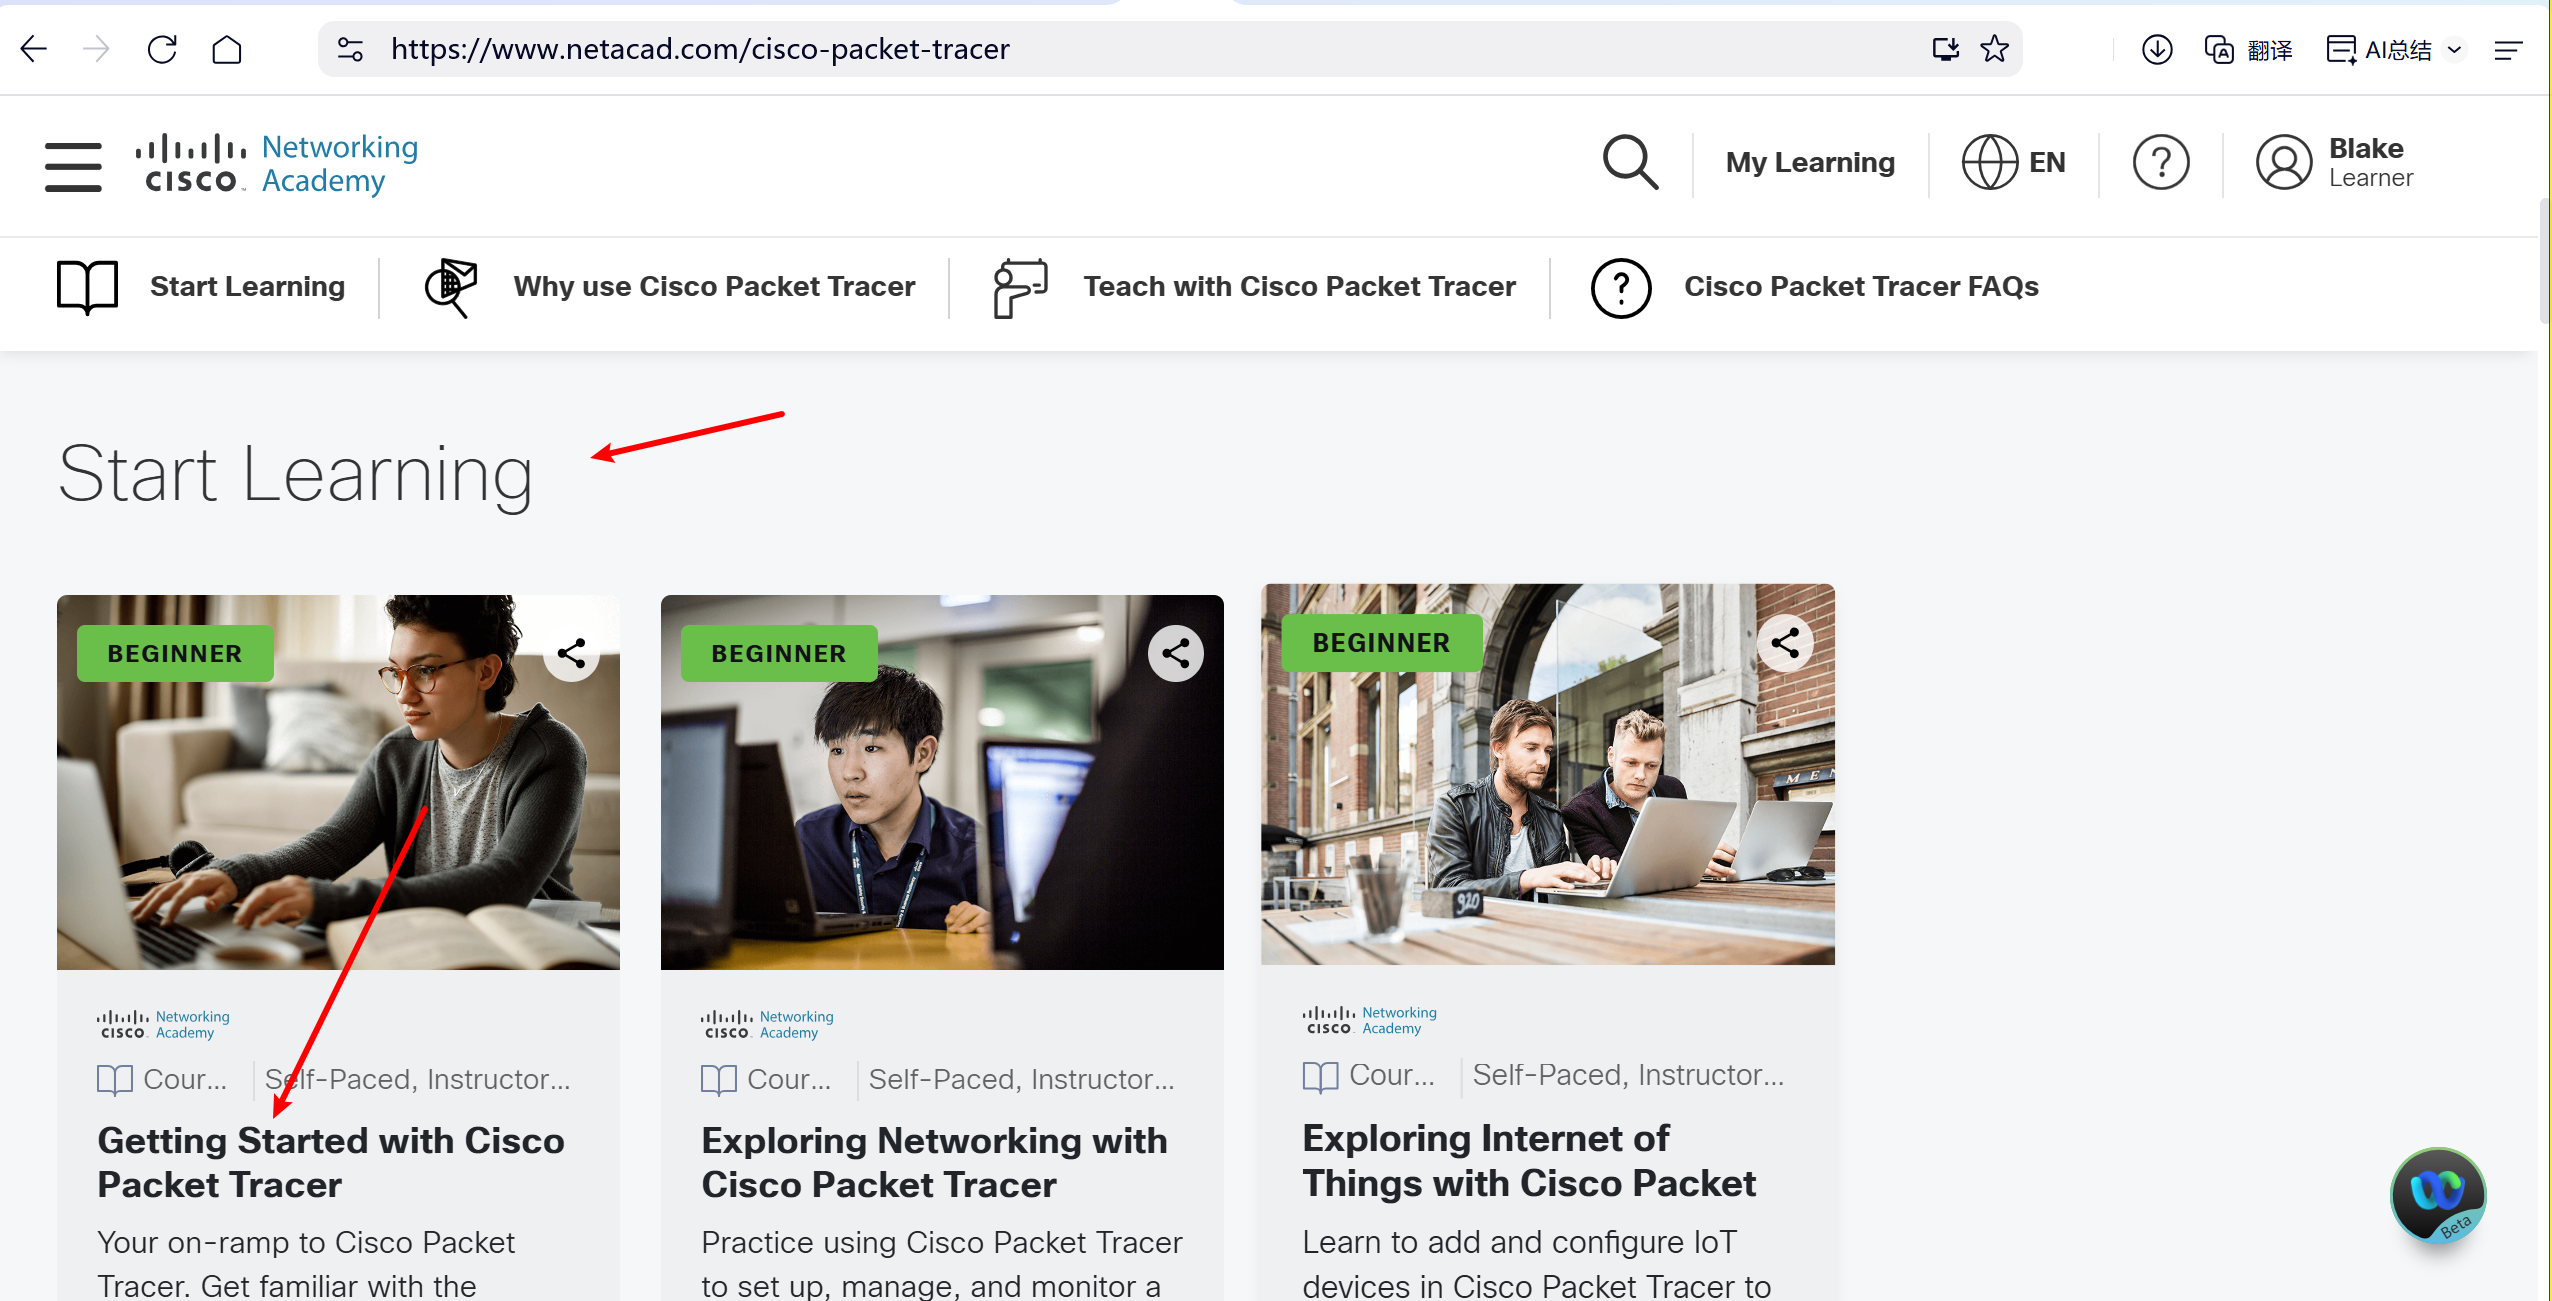Click BEGINNER badge on Exploring Networking card
The width and height of the screenshot is (2552, 1301).
click(x=779, y=653)
